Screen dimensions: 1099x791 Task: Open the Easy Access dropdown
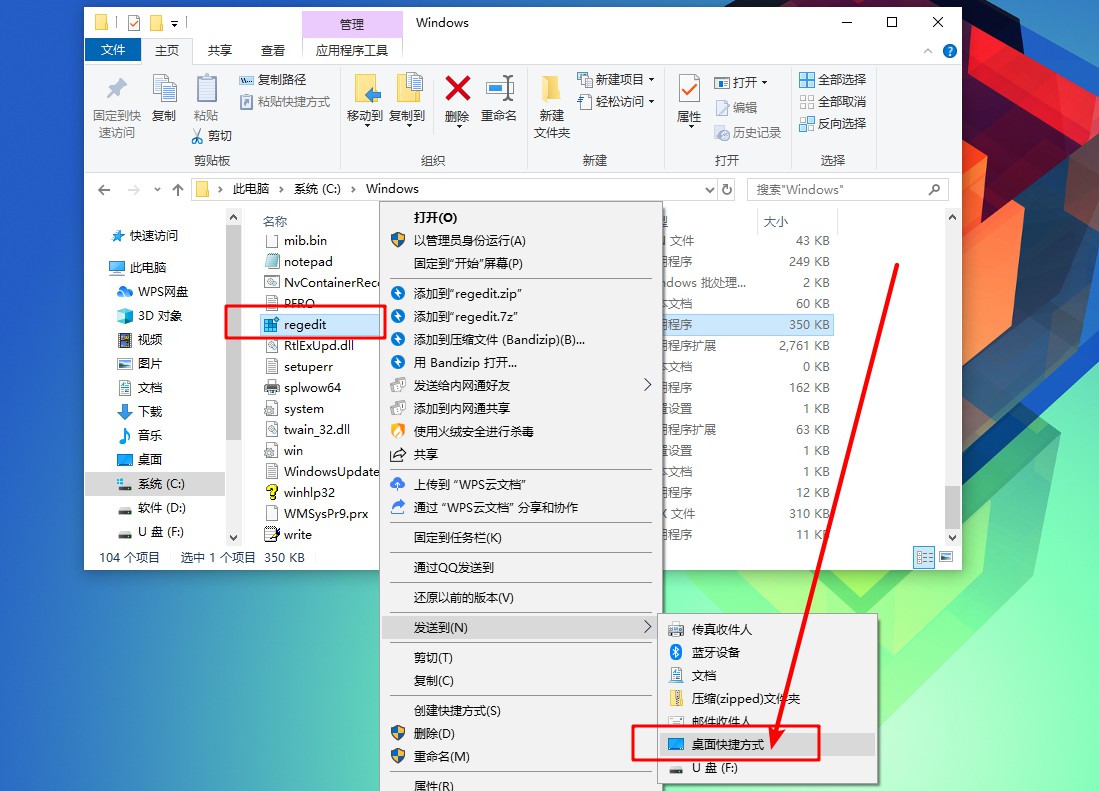pos(616,102)
